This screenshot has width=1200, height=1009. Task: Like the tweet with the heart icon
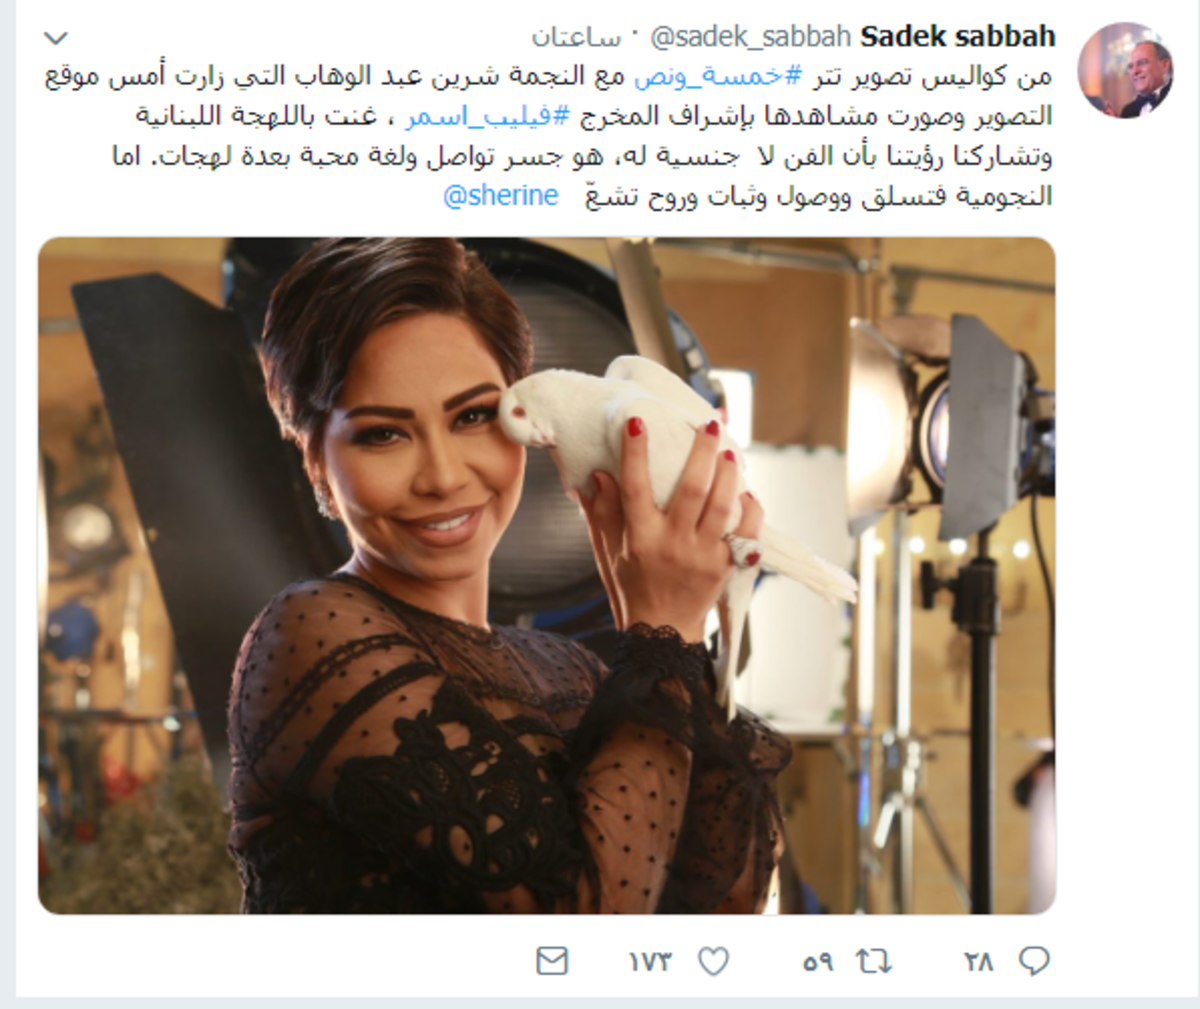(713, 962)
